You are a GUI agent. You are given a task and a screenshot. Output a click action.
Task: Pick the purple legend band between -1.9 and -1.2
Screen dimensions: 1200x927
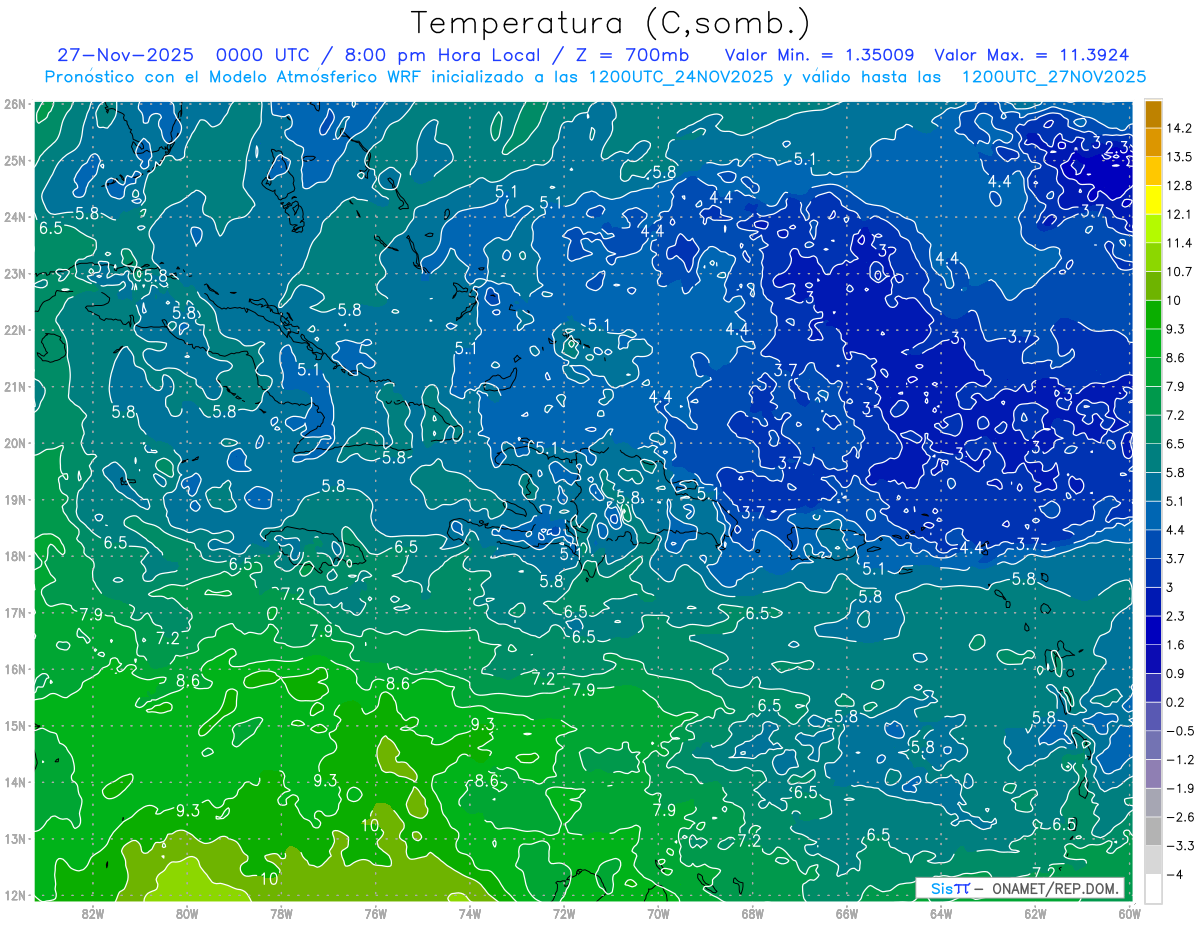(1153, 774)
